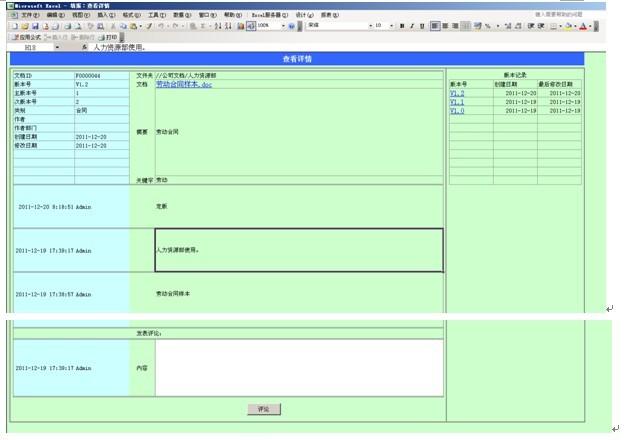Viewport: 626px width, 440px height.
Task: Open the 视图 (View) menu
Action: point(81,15)
